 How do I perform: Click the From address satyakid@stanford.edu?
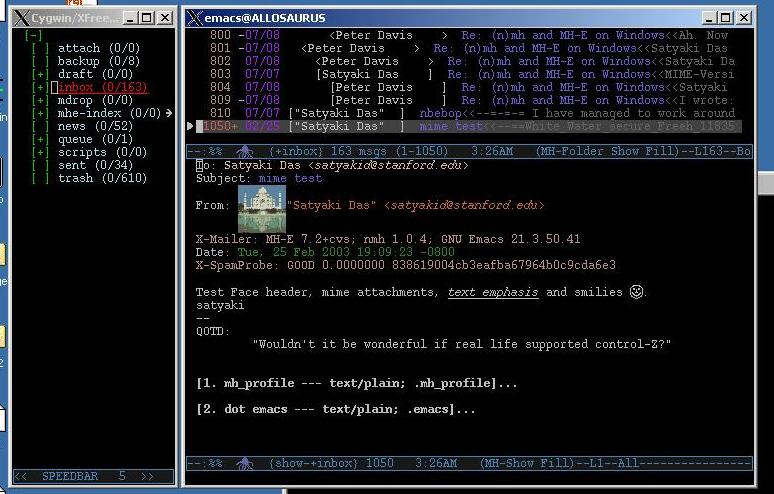point(464,205)
